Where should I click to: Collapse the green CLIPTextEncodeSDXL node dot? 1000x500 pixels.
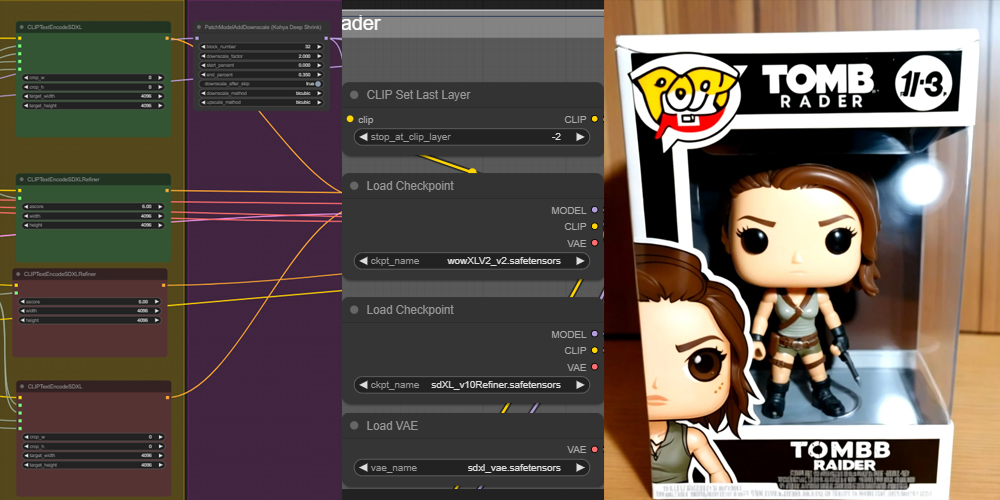click(22, 27)
